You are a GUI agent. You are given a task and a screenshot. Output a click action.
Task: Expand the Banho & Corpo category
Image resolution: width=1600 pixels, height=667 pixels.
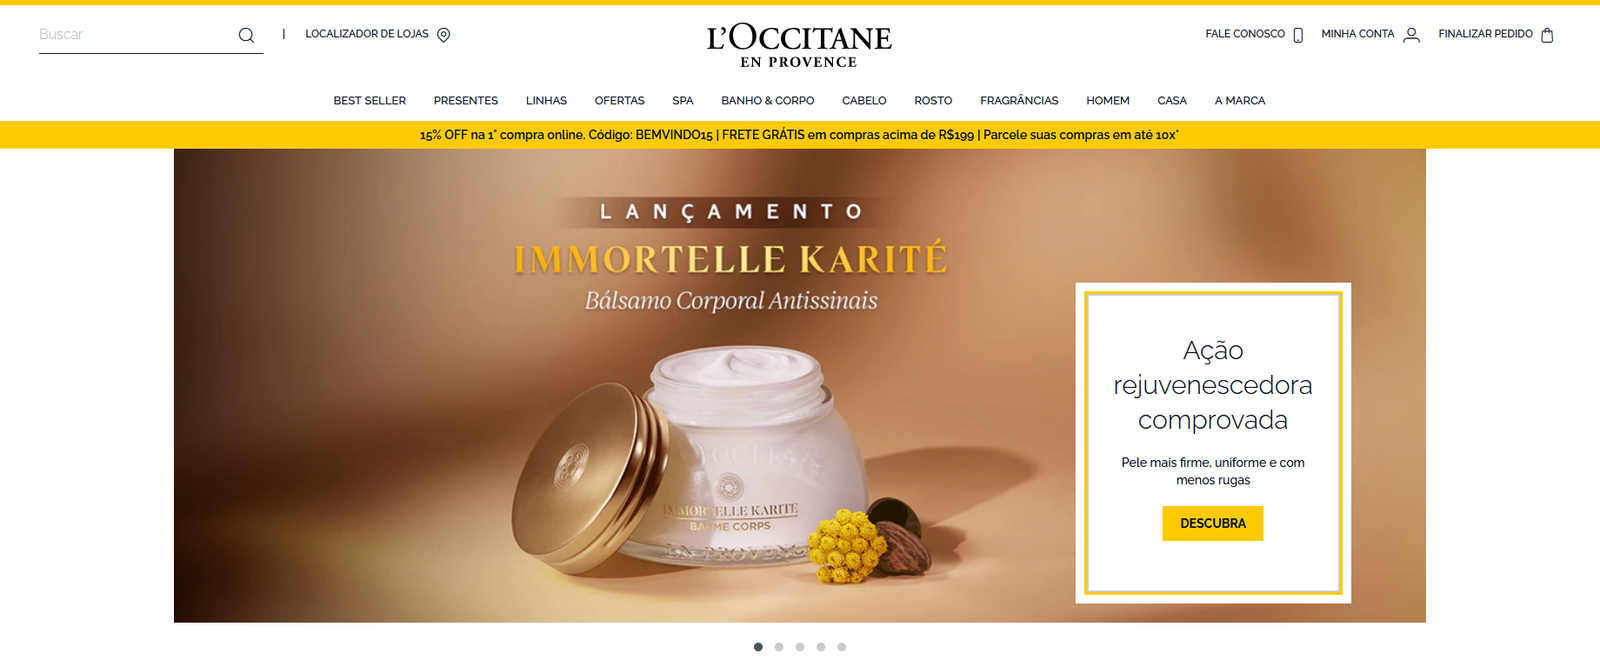[x=768, y=101]
